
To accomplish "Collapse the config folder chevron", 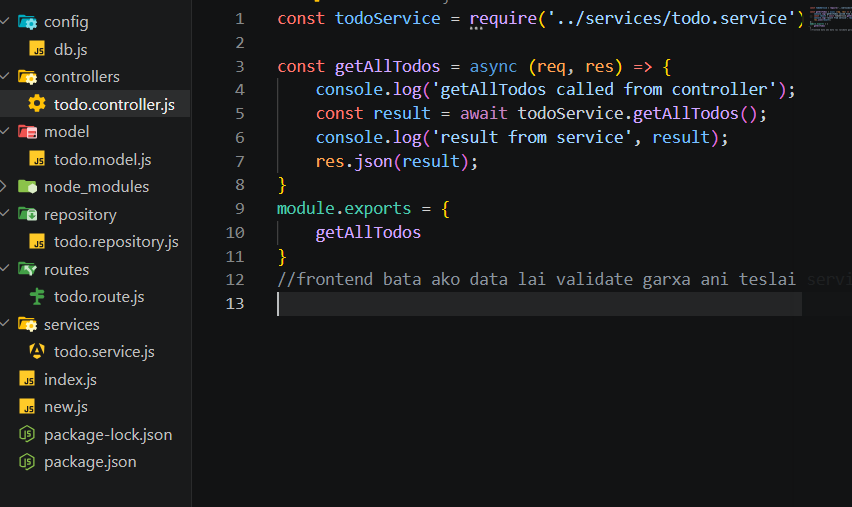I will coord(5,21).
